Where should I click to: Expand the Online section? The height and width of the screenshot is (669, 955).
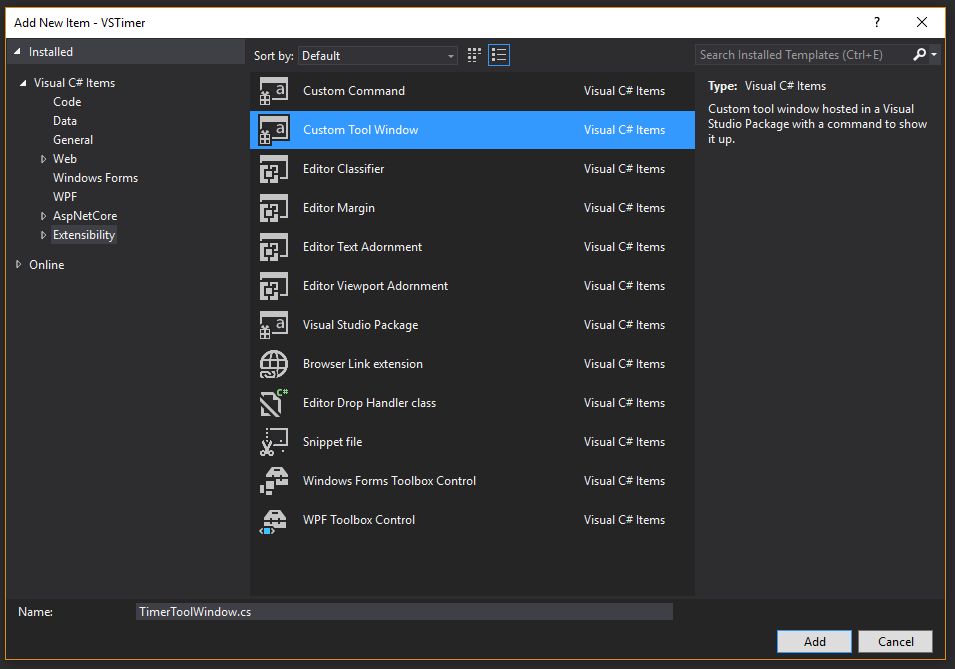tap(18, 264)
